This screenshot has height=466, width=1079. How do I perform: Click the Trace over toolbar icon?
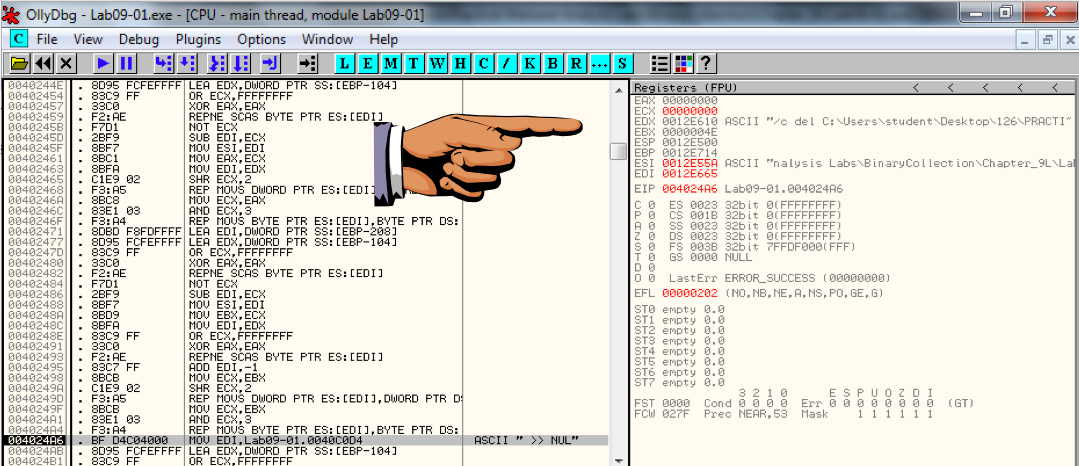coord(241,64)
